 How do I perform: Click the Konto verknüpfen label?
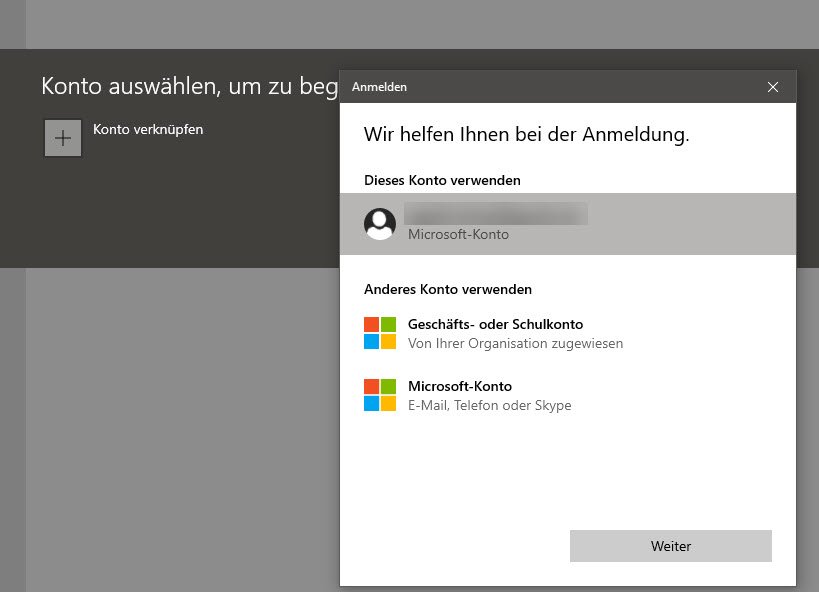(148, 130)
